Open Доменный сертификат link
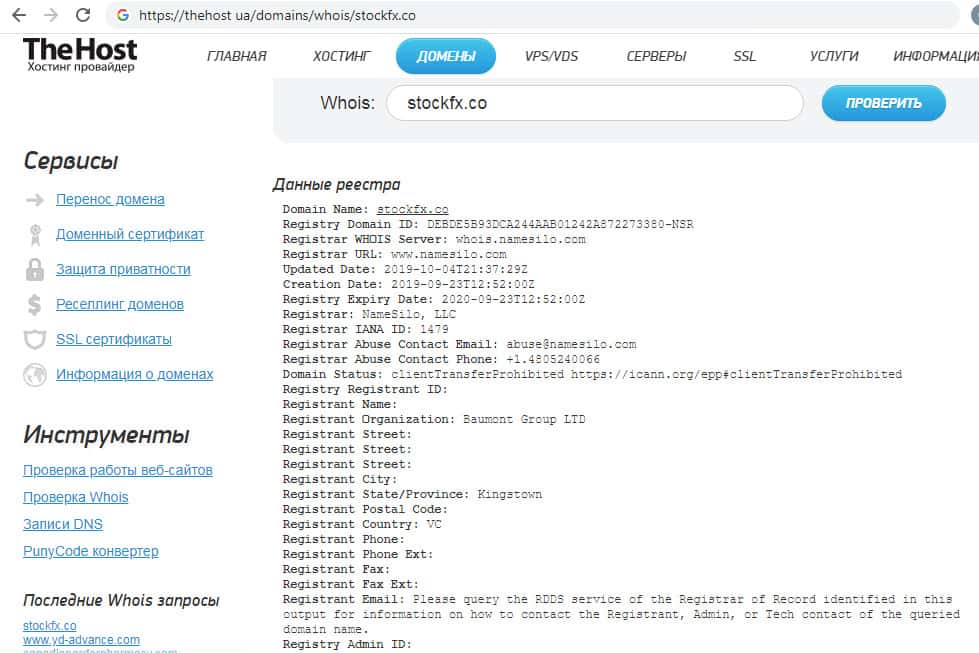The width and height of the screenshot is (979, 653). tap(130, 234)
